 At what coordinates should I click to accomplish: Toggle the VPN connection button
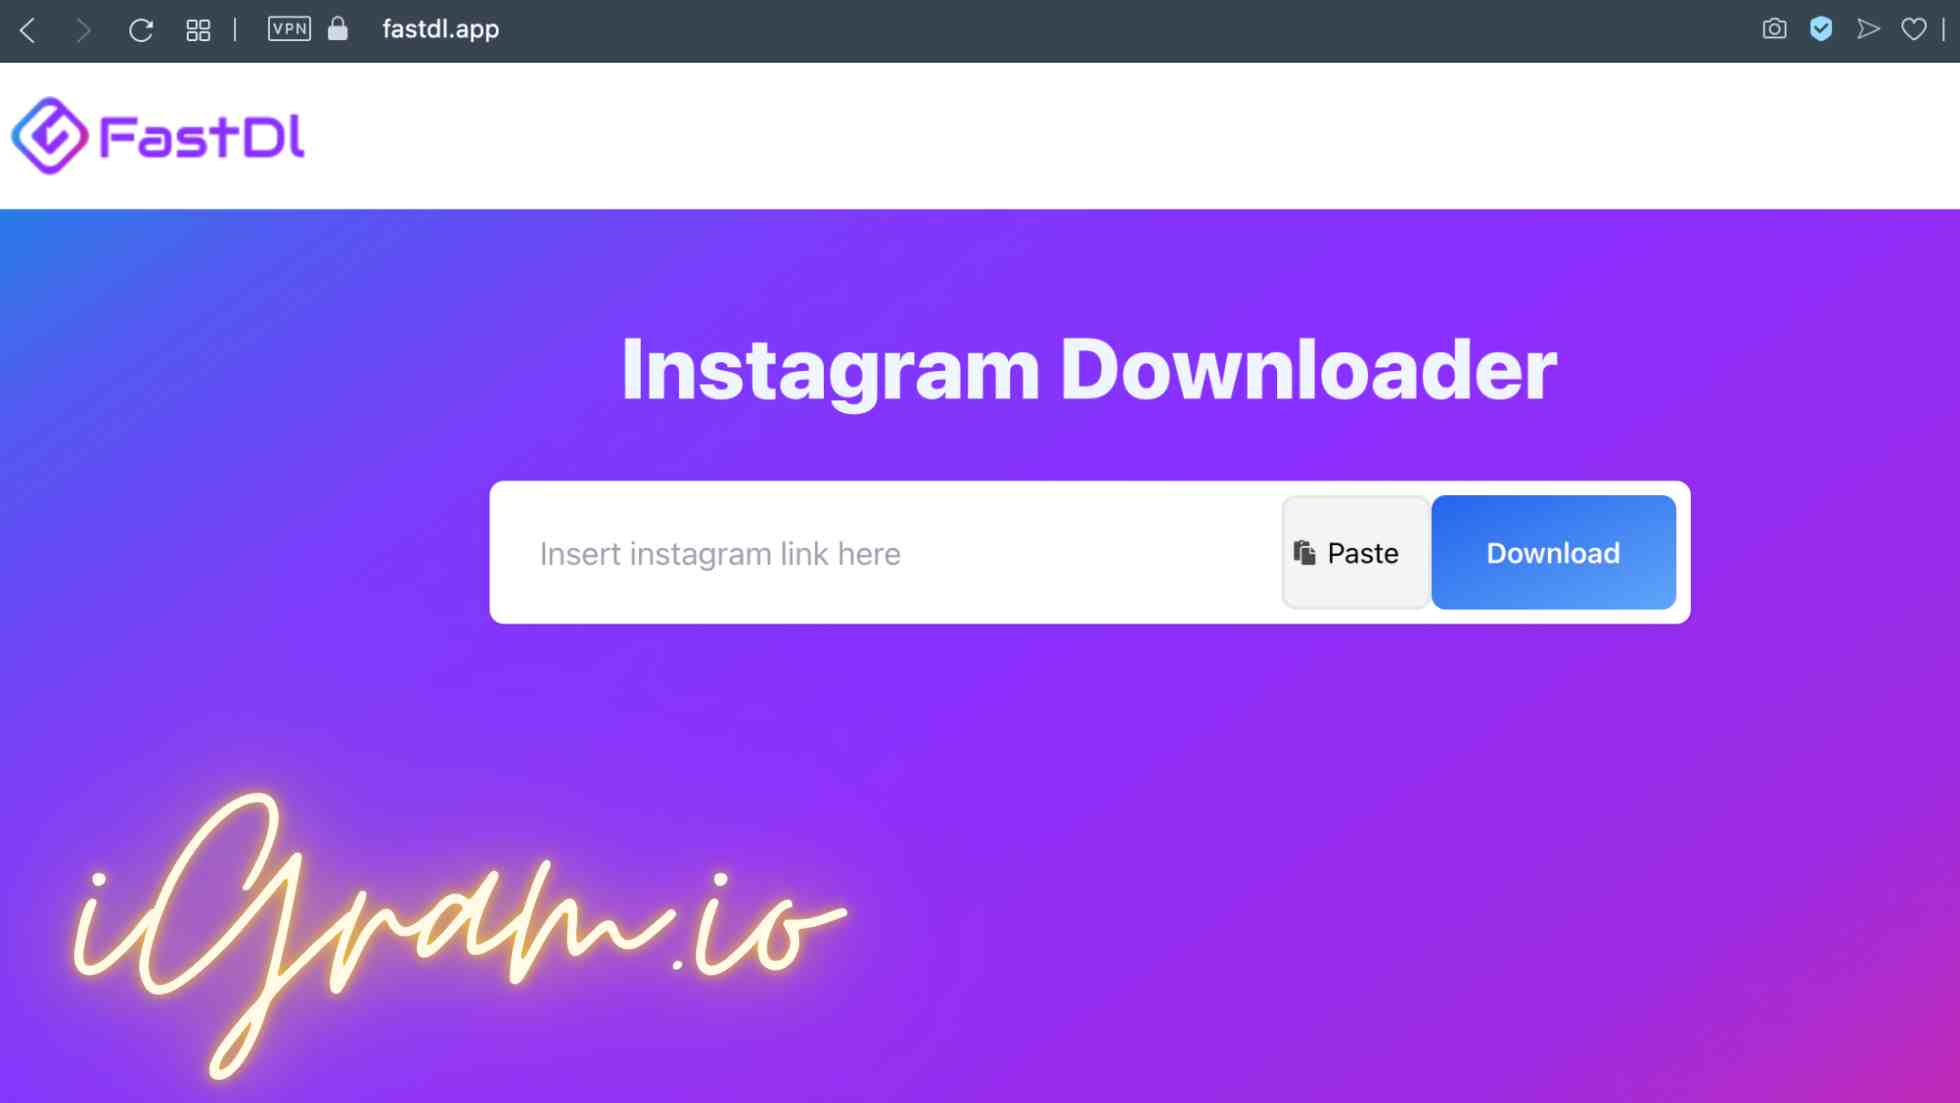click(x=288, y=30)
